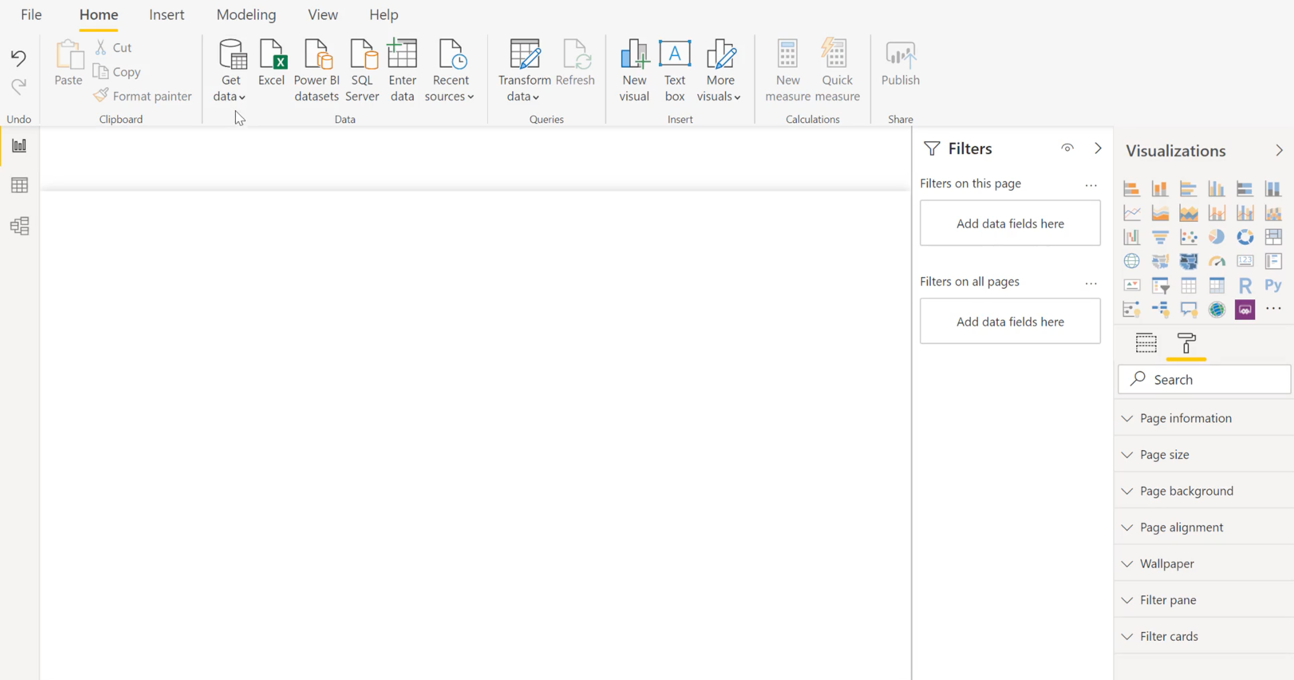This screenshot has height=680, width=1294.
Task: Select the map globe visual
Action: click(1131, 261)
